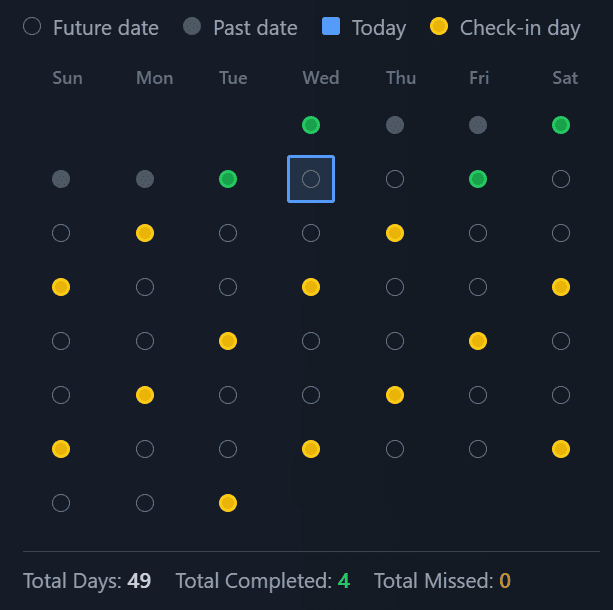Image resolution: width=613 pixels, height=610 pixels.
Task: Click the Total Days count label
Action: point(87,580)
